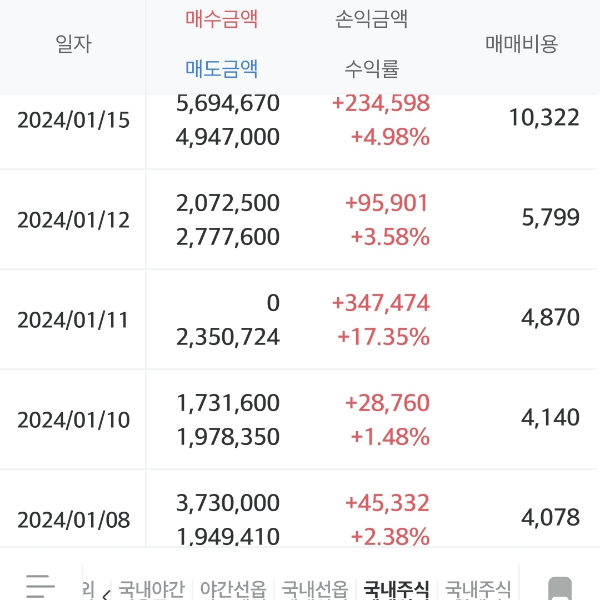Select the bold 국내주식 tab
The image size is (600, 600).
click(x=397, y=589)
